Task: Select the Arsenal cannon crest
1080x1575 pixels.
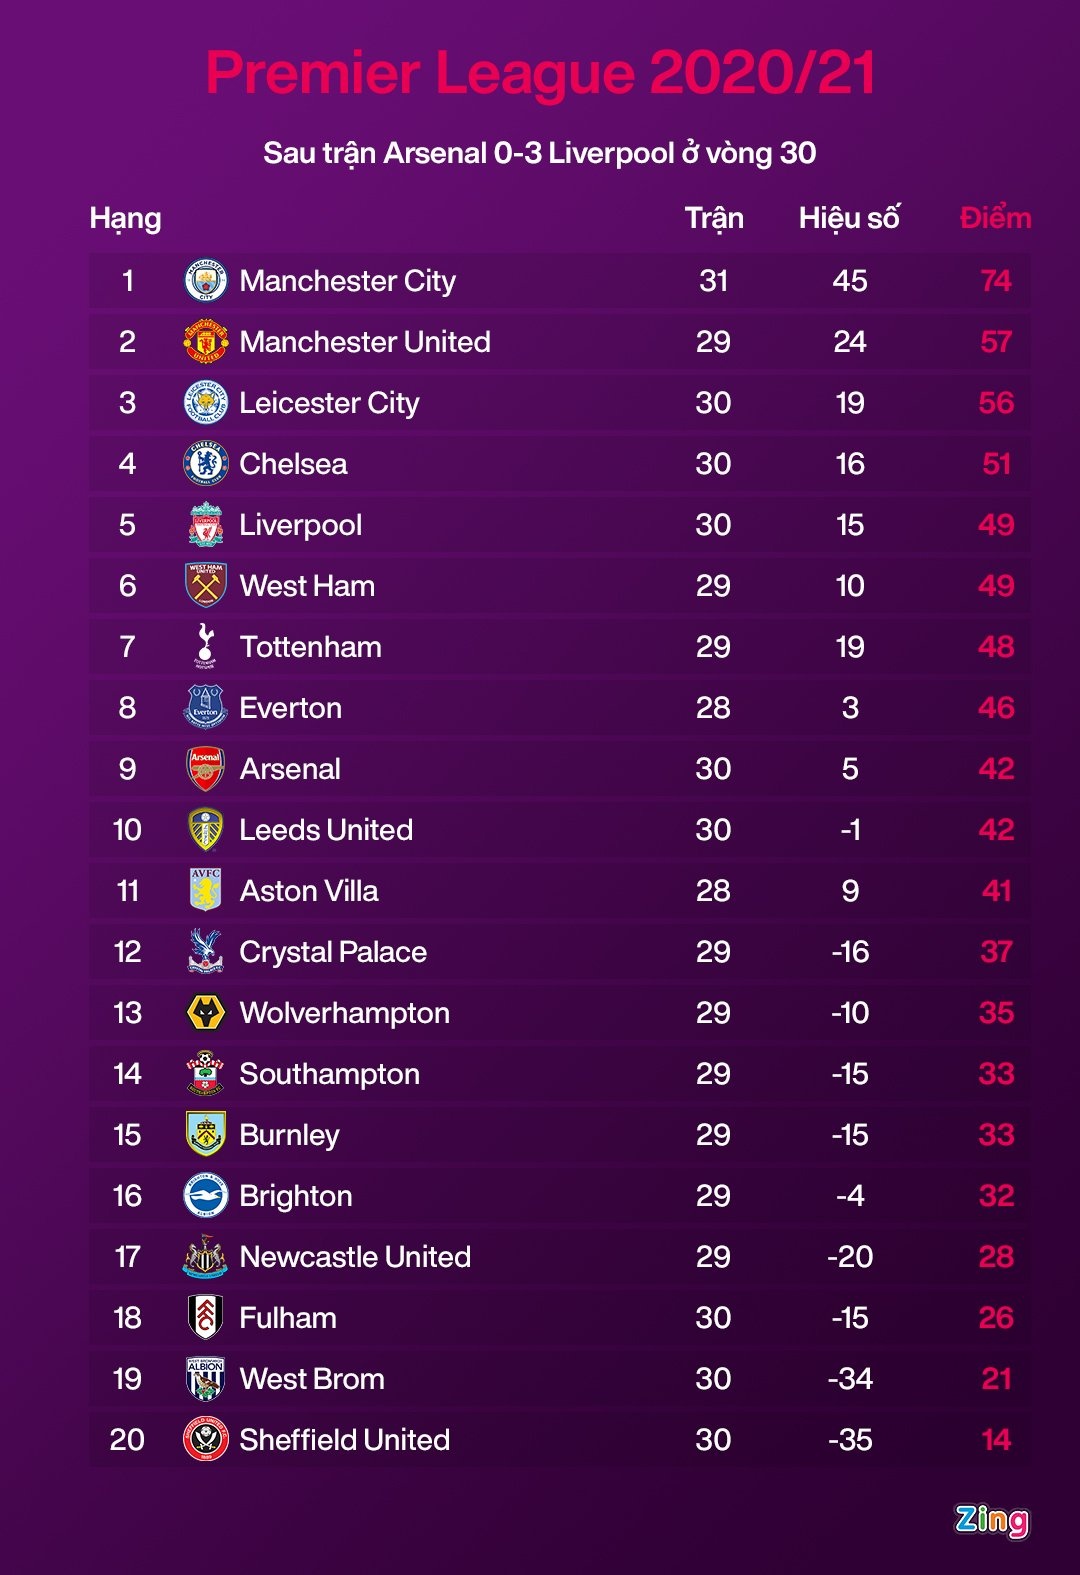Action: (206, 768)
